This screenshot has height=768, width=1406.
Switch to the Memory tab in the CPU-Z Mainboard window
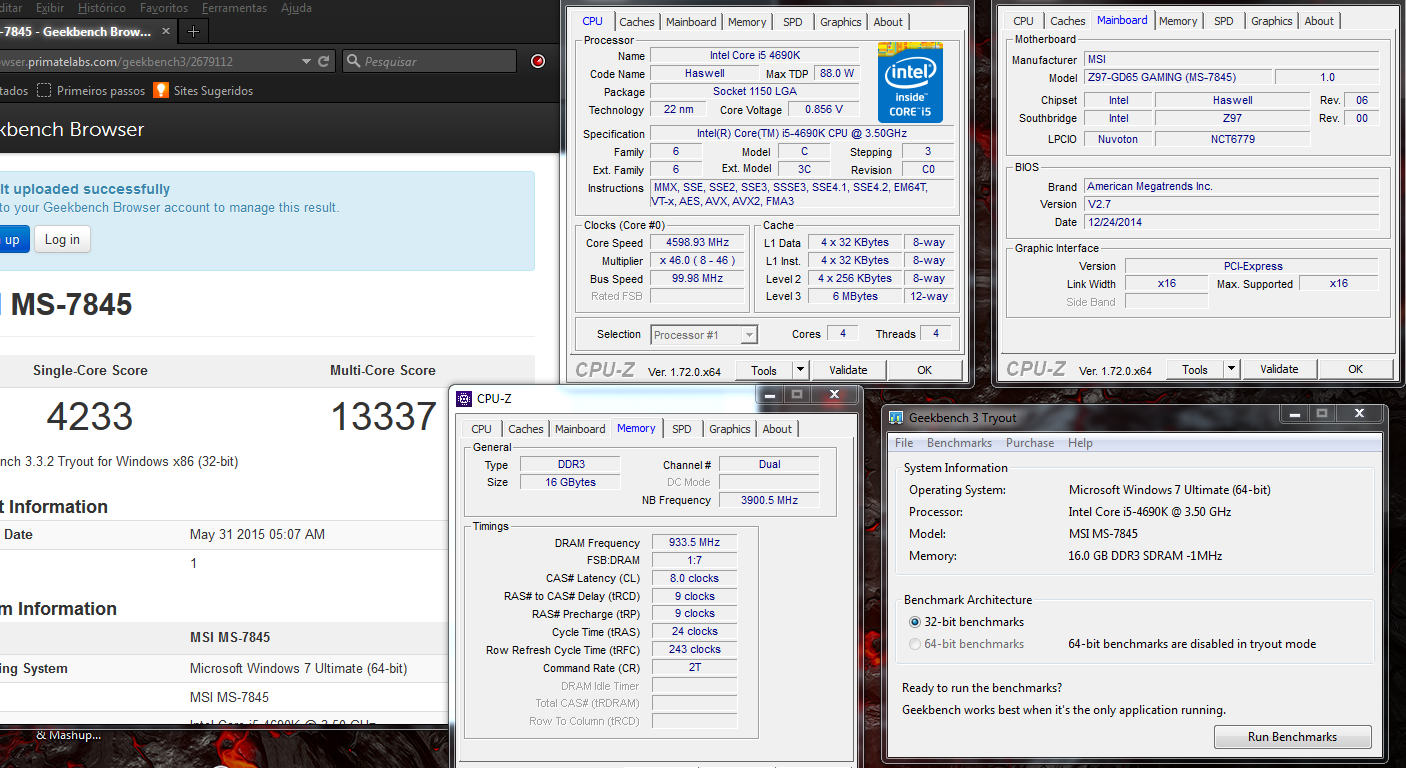coord(1178,21)
